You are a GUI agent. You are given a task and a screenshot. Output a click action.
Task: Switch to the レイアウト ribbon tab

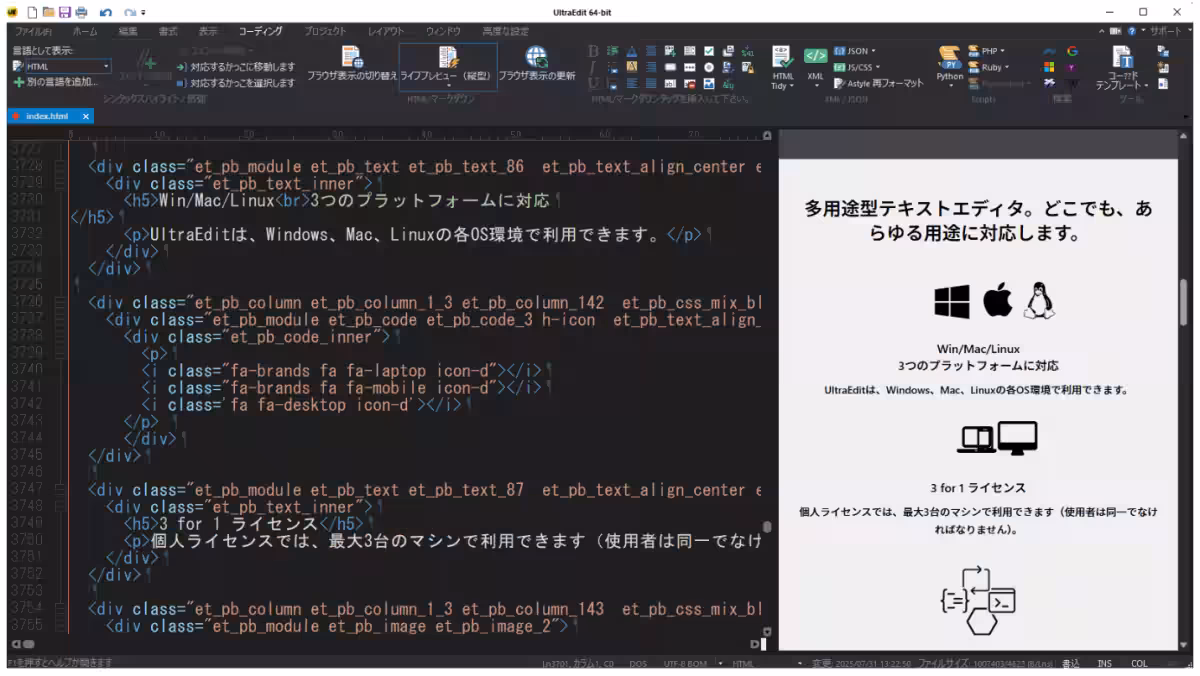point(386,31)
